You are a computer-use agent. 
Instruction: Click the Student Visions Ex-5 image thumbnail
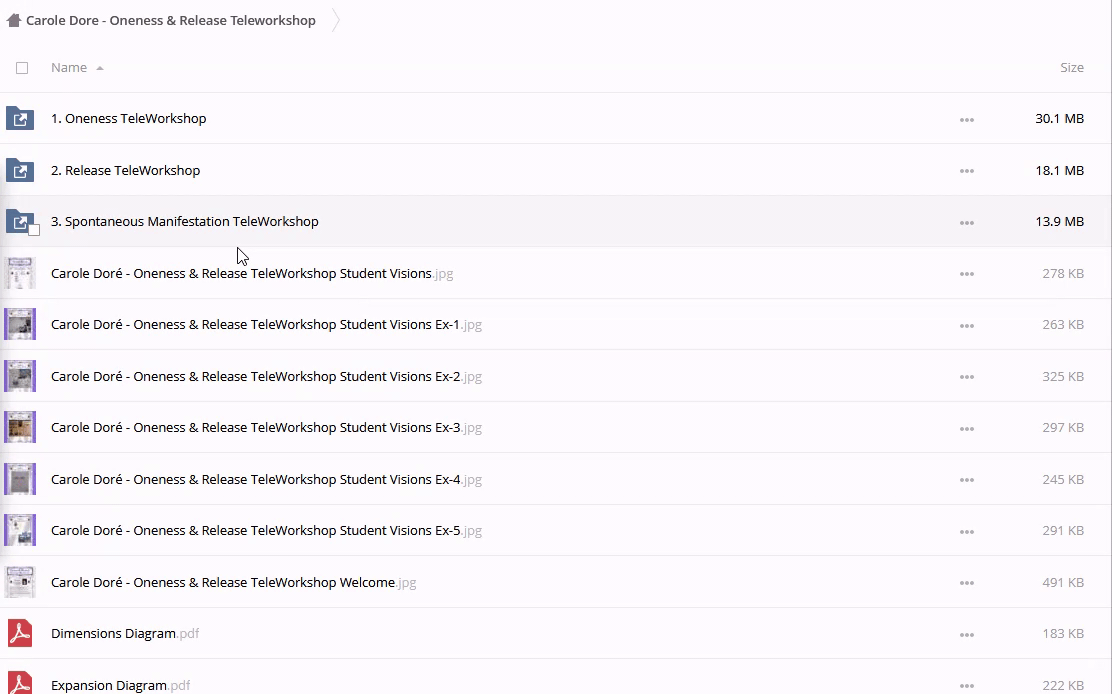tap(20, 530)
